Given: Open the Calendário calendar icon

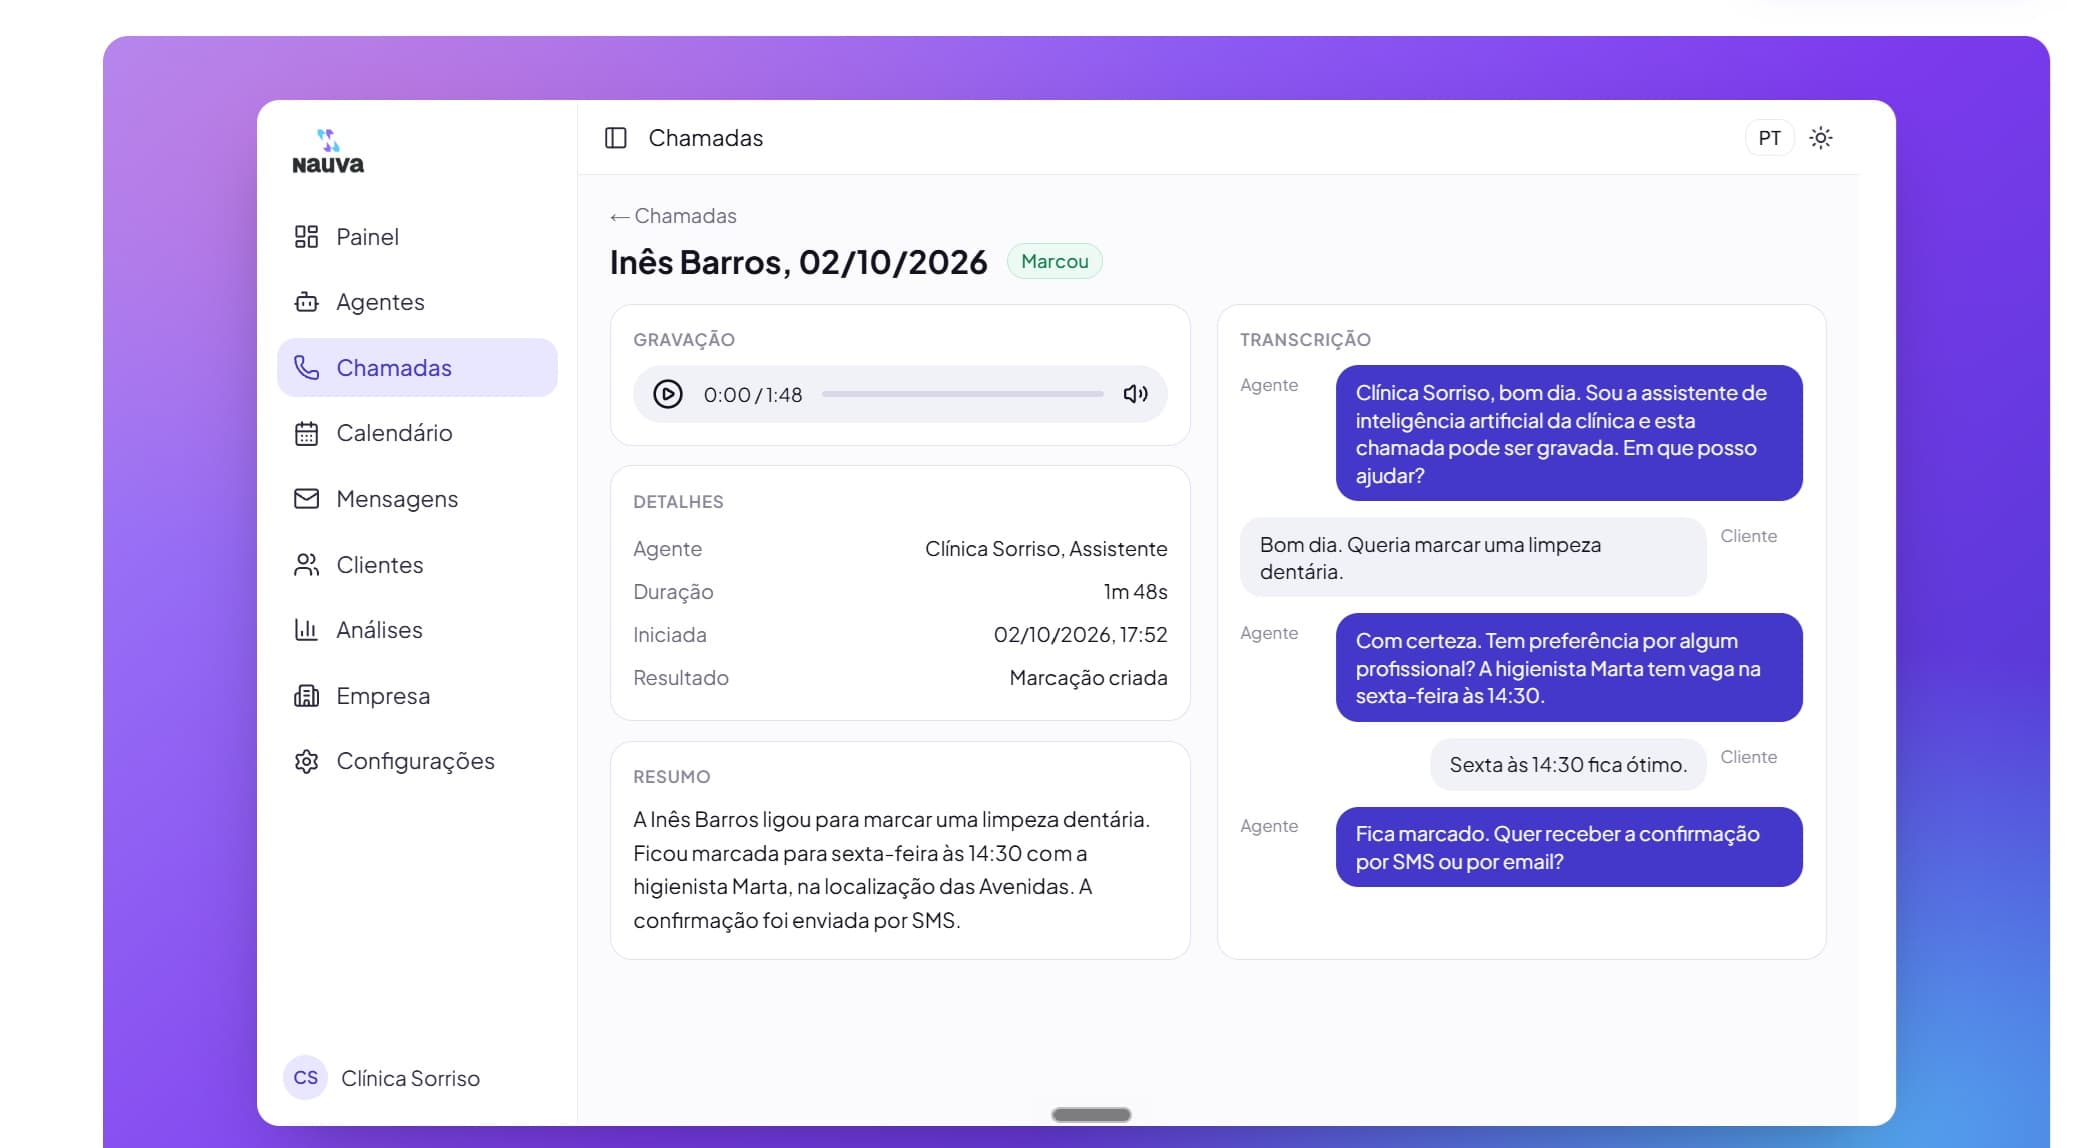Looking at the screenshot, I should [306, 433].
